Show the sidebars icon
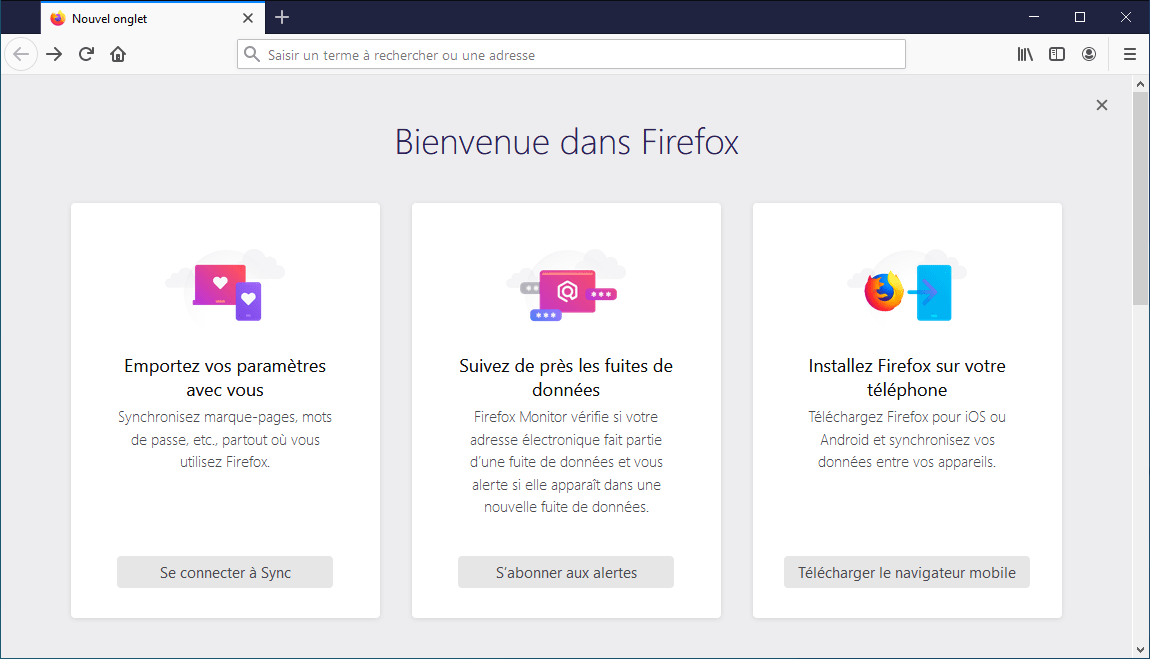Image resolution: width=1150 pixels, height=659 pixels. pyautogui.click(x=1057, y=54)
